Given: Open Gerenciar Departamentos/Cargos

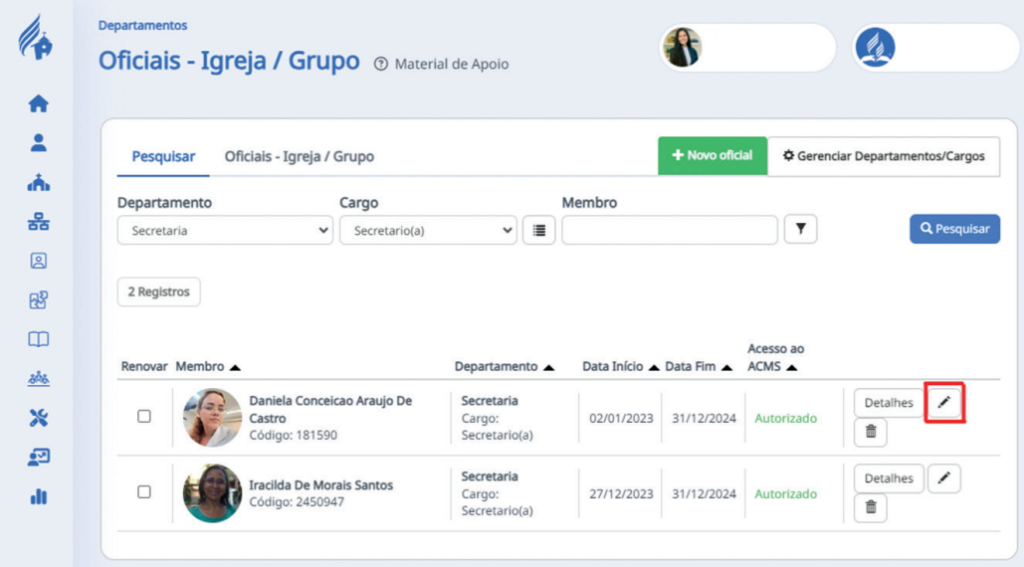Looking at the screenshot, I should (x=883, y=156).
